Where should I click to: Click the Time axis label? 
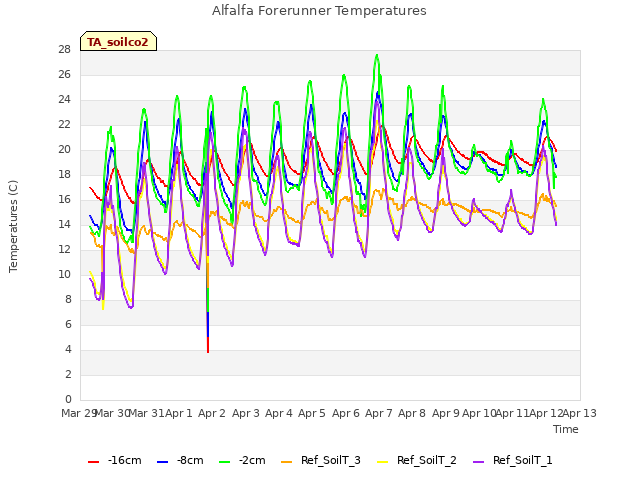click(x=566, y=429)
